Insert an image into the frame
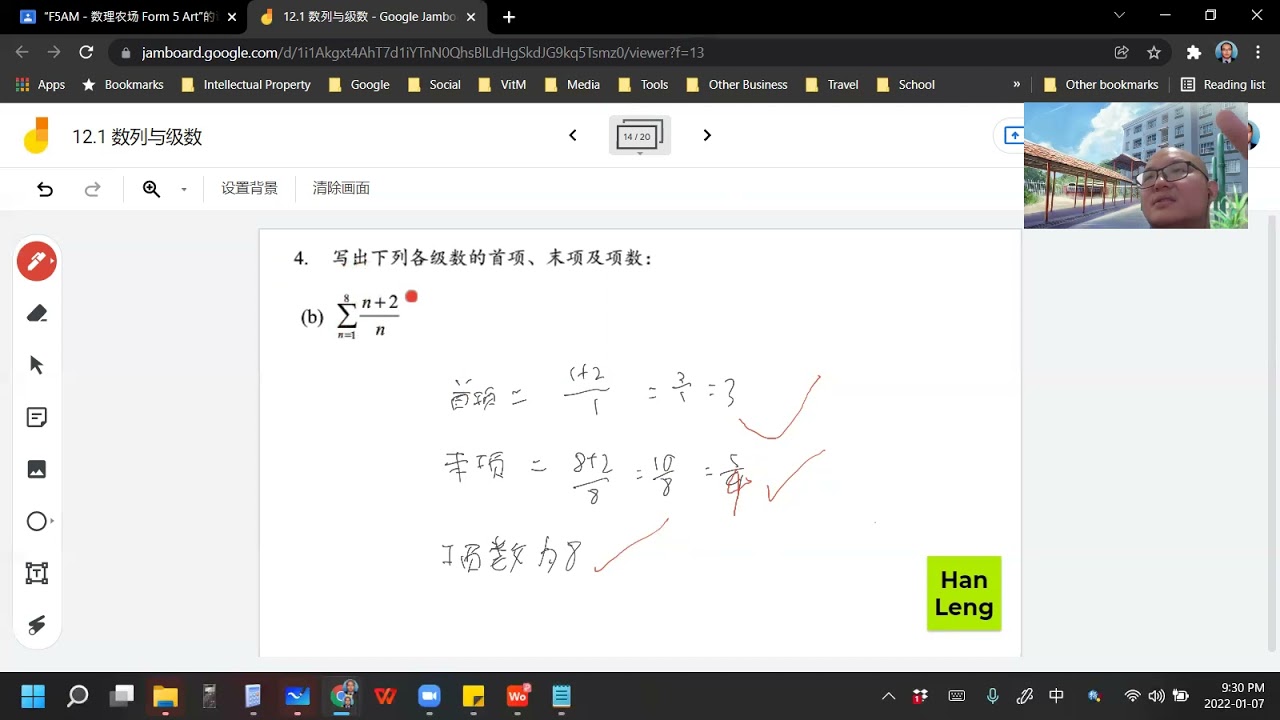Viewport: 1280px width, 720px height. (x=37, y=470)
